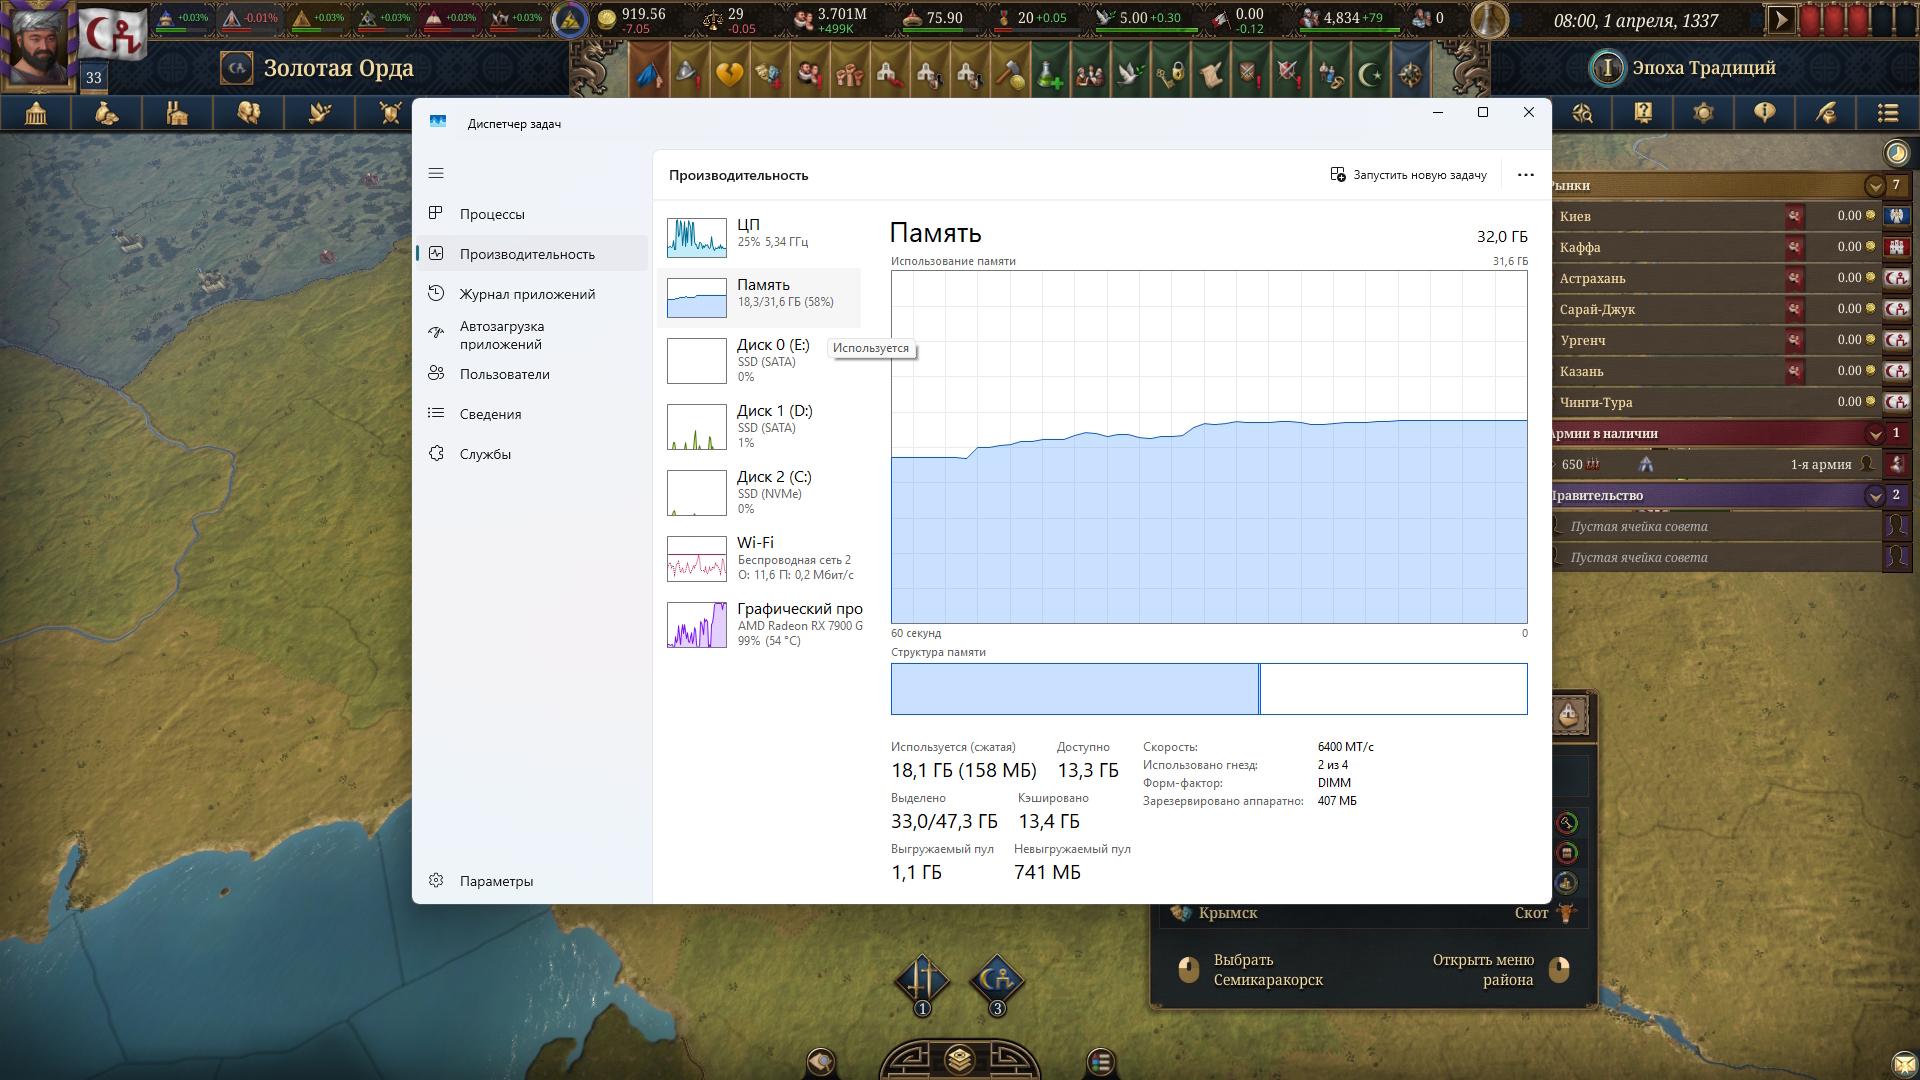This screenshot has height=1080, width=1920.
Task: Click the Эпоха Традиций age button
Action: [x=1704, y=68]
